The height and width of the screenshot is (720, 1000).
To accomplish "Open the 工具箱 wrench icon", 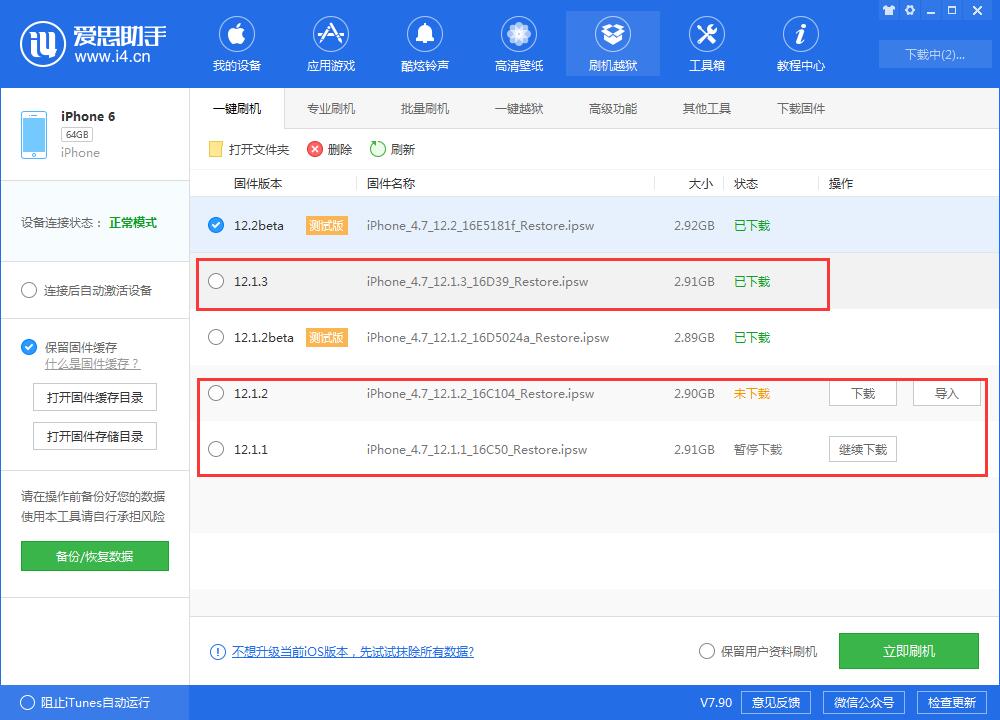I will [x=706, y=32].
